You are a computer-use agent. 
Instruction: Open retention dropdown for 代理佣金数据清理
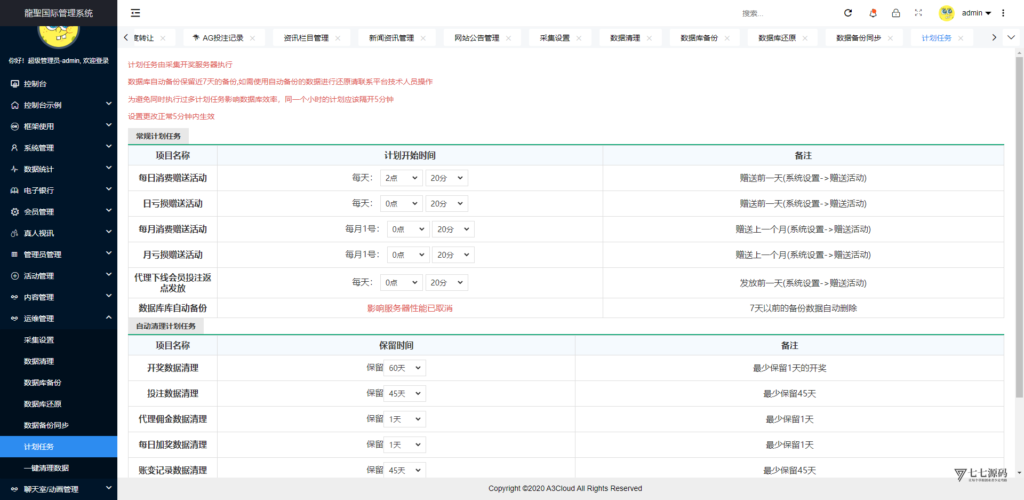[x=404, y=419]
